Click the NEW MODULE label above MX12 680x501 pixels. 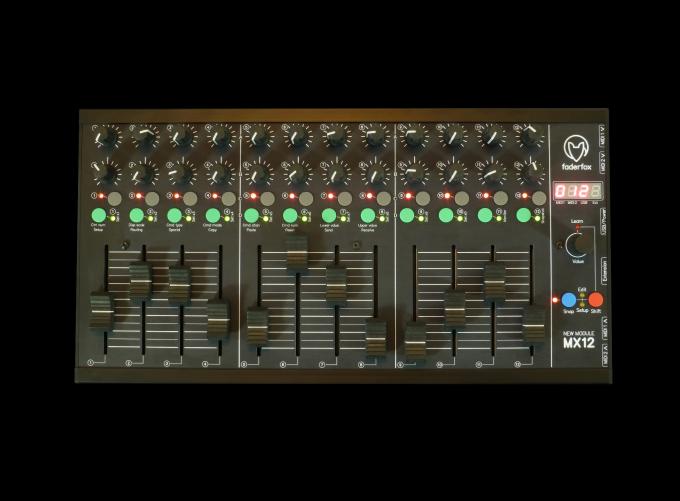pos(579,334)
